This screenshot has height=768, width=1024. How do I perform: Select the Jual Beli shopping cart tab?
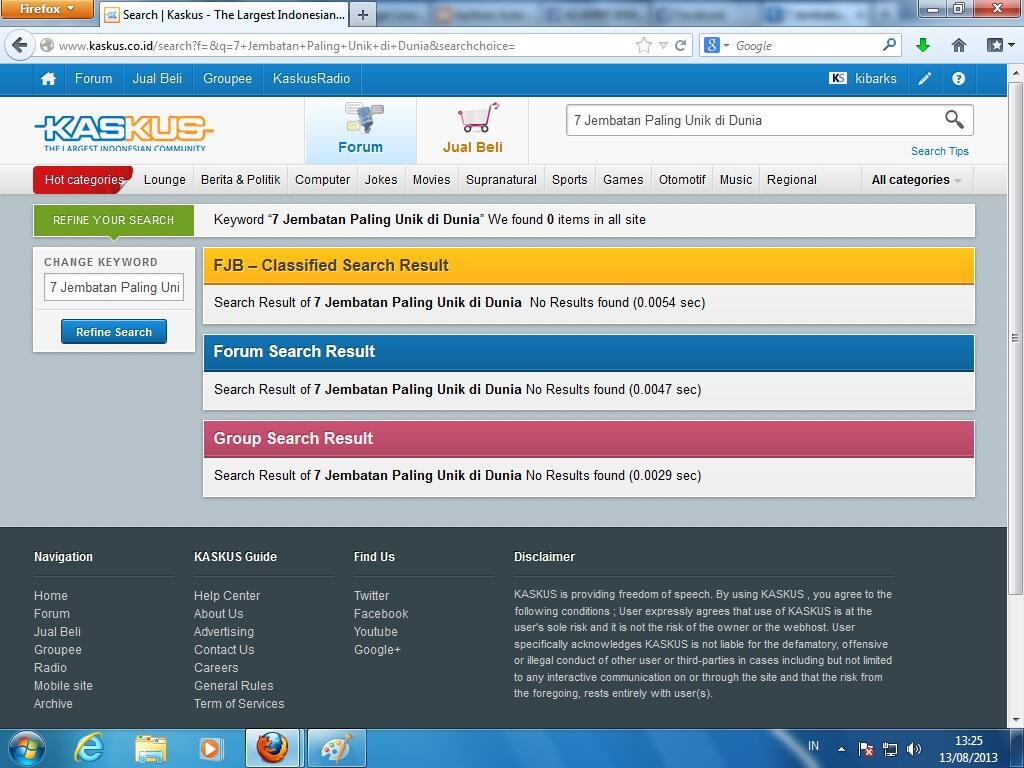tap(473, 130)
